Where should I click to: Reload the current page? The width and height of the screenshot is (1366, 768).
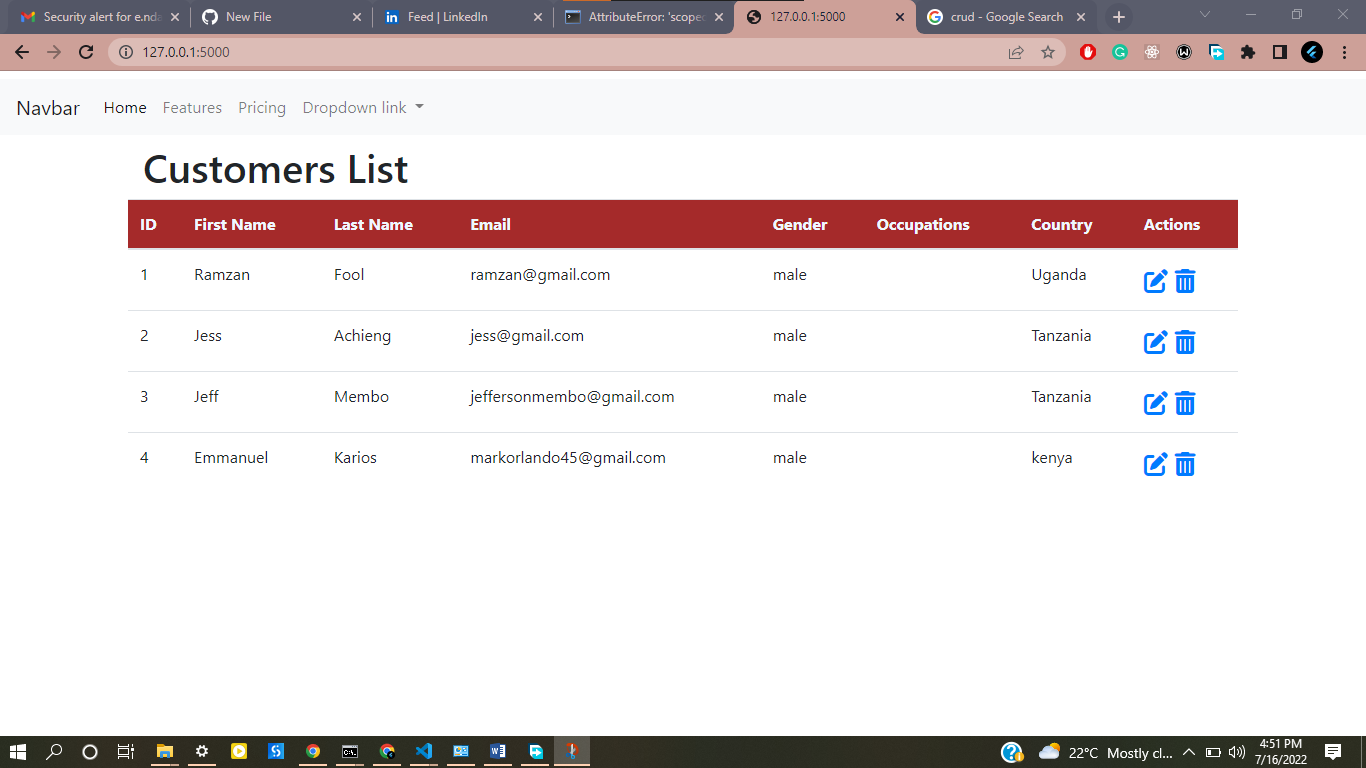tap(85, 52)
